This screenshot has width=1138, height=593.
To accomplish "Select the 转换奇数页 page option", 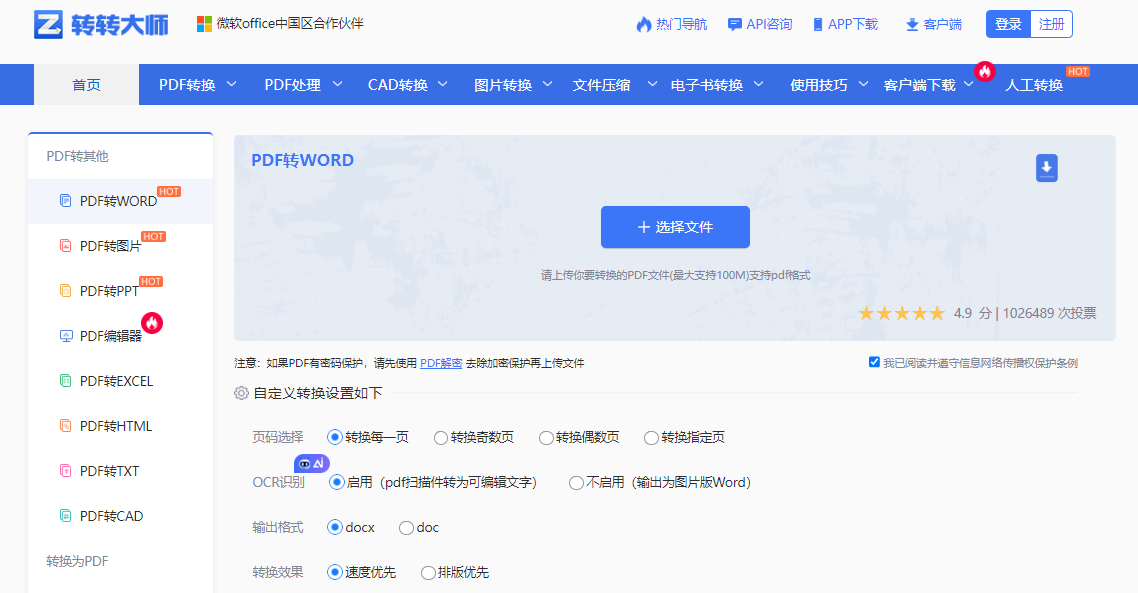I will click(x=440, y=437).
